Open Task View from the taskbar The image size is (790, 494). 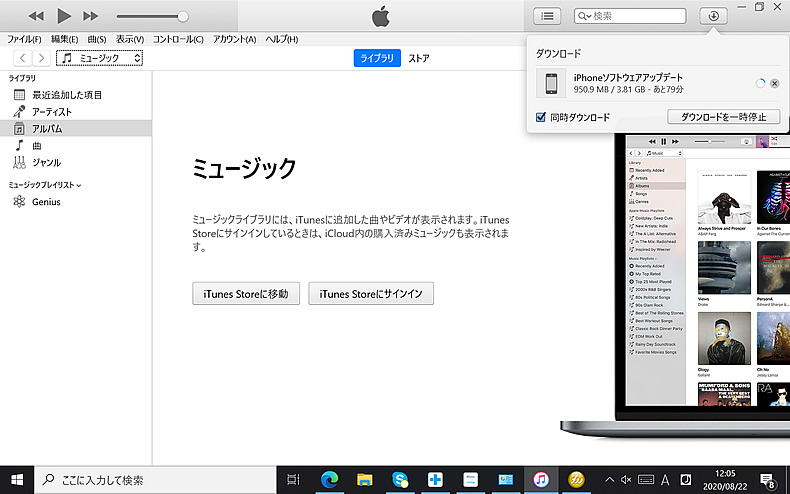[x=293, y=479]
